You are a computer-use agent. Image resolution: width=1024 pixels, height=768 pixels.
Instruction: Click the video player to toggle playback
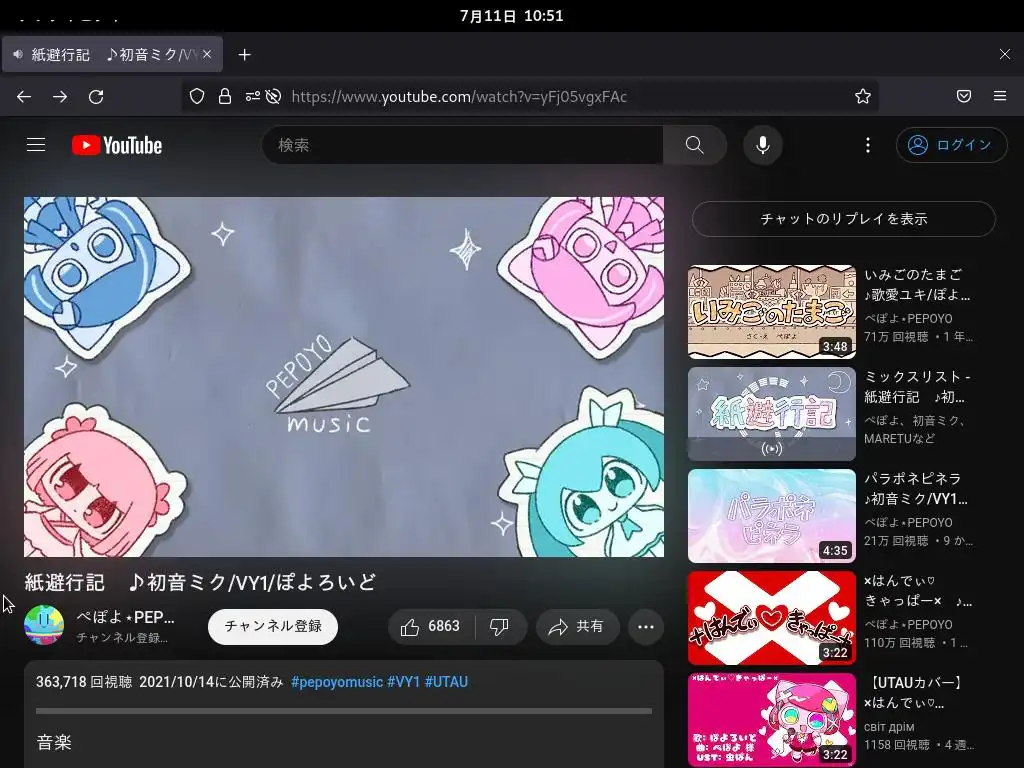(344, 377)
